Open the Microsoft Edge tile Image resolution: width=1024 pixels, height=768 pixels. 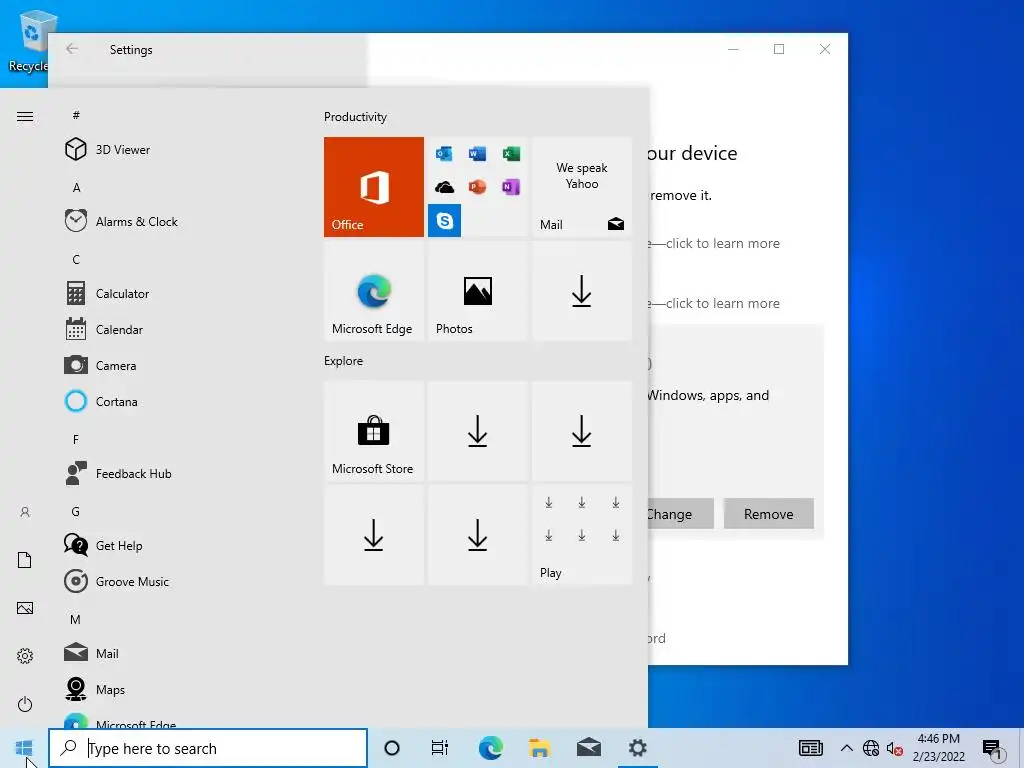374,291
